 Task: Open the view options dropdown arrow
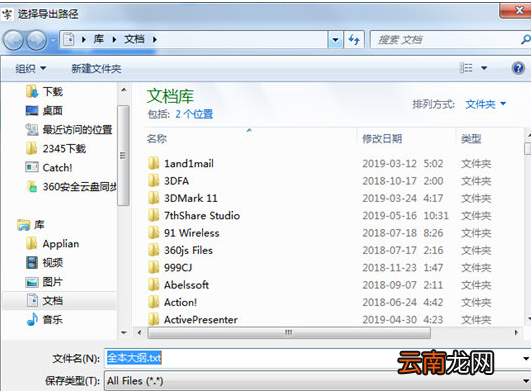(484, 68)
